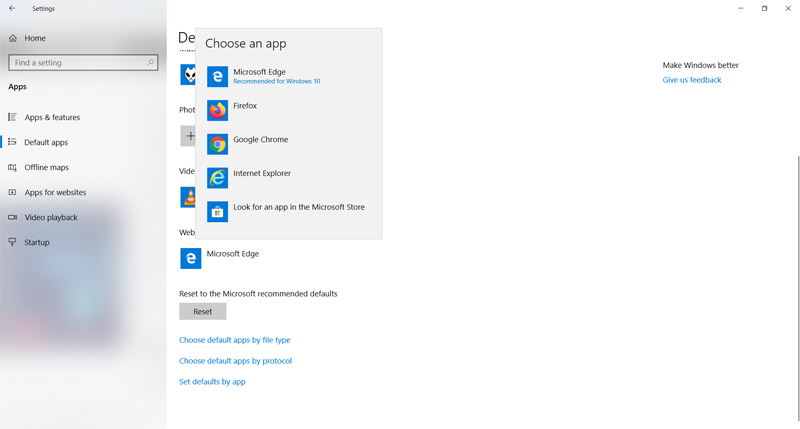
Task: Click the Internet Explorer label
Action: (x=262, y=173)
